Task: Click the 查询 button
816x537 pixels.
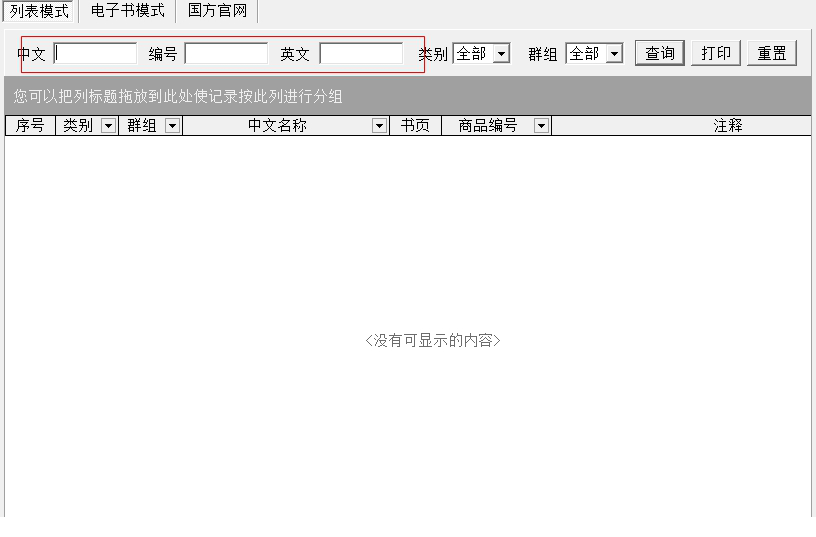Action: click(x=660, y=53)
